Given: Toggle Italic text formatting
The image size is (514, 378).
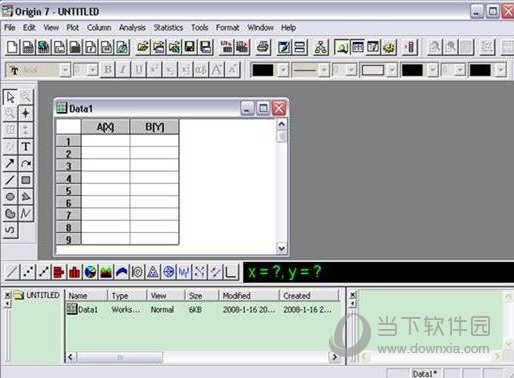Looking at the screenshot, I should pos(123,70).
